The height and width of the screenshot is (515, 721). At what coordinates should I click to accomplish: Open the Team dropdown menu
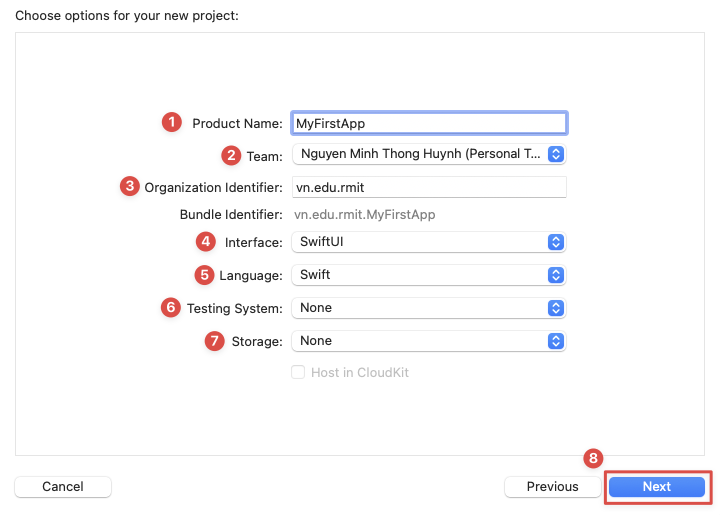[429, 154]
